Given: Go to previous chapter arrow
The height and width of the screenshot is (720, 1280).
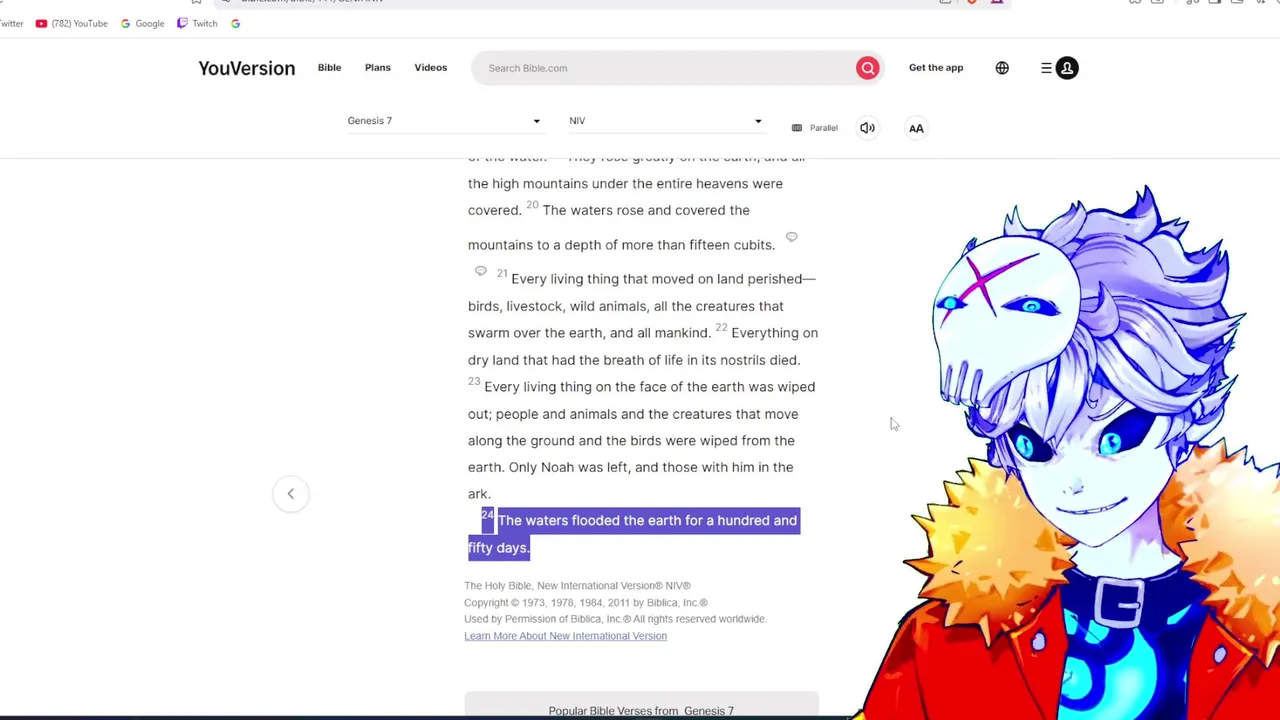Looking at the screenshot, I should 291,493.
